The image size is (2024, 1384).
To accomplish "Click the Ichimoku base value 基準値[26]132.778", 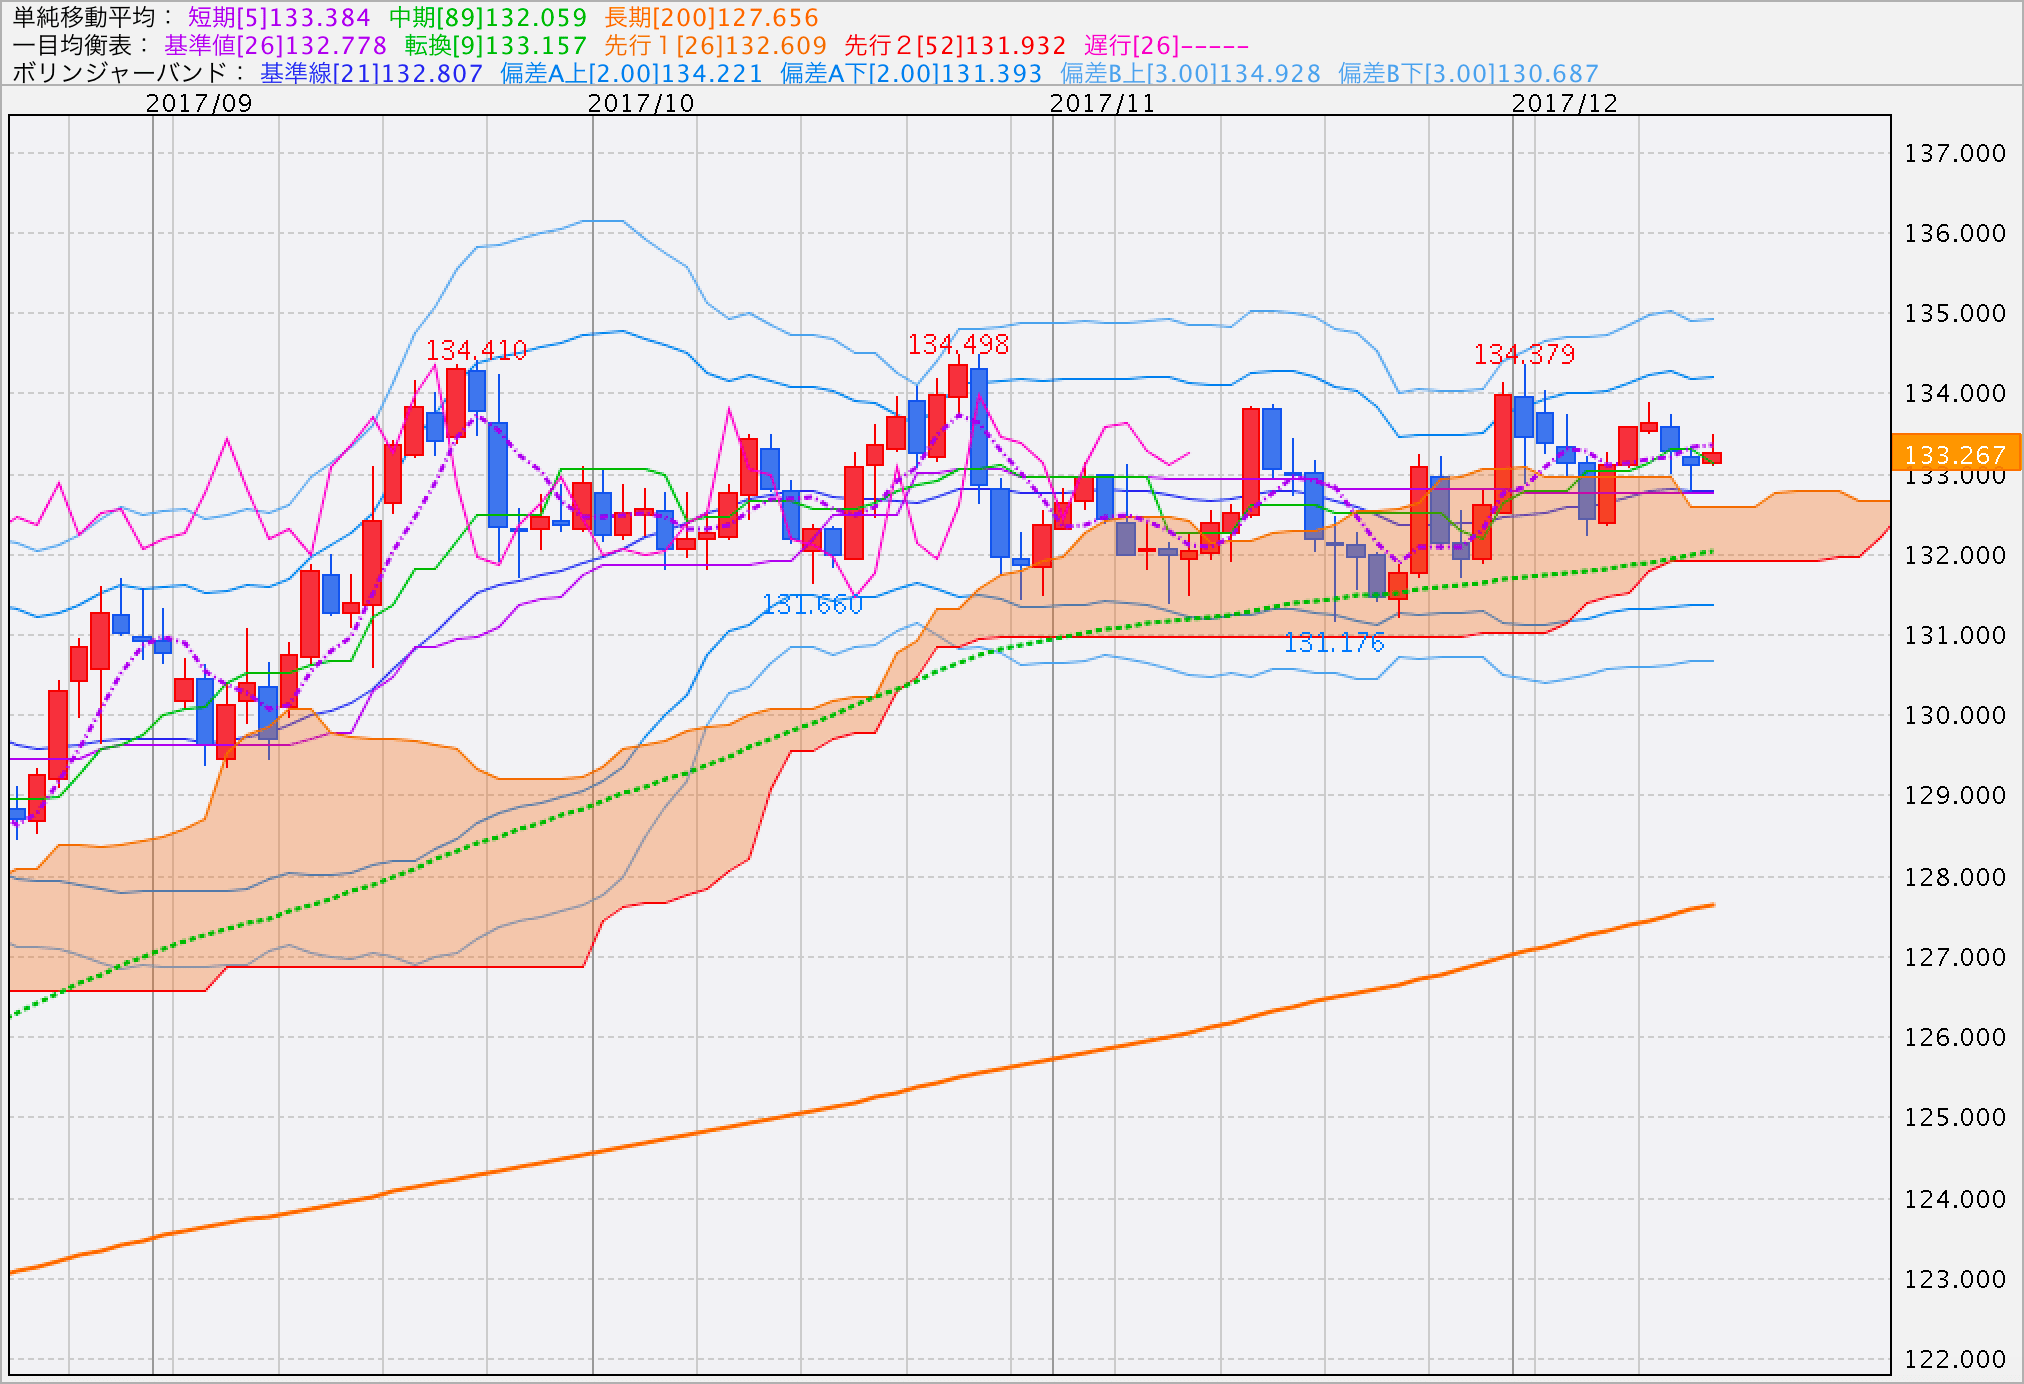I will 275,45.
